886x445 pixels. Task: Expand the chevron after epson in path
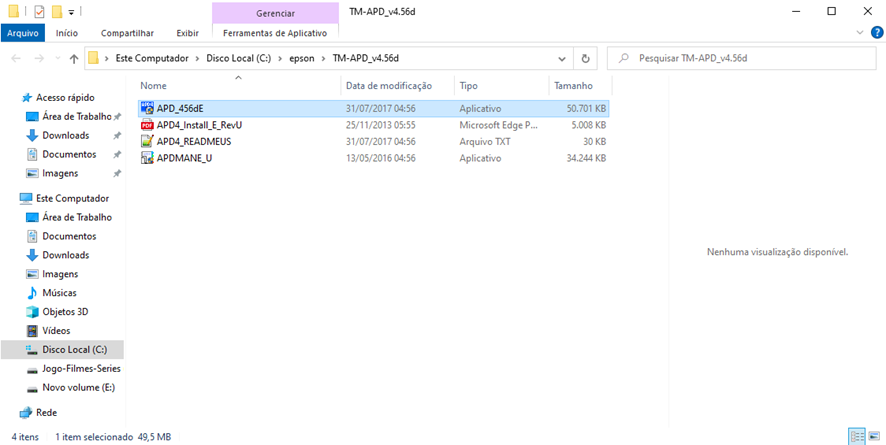pyautogui.click(x=323, y=58)
